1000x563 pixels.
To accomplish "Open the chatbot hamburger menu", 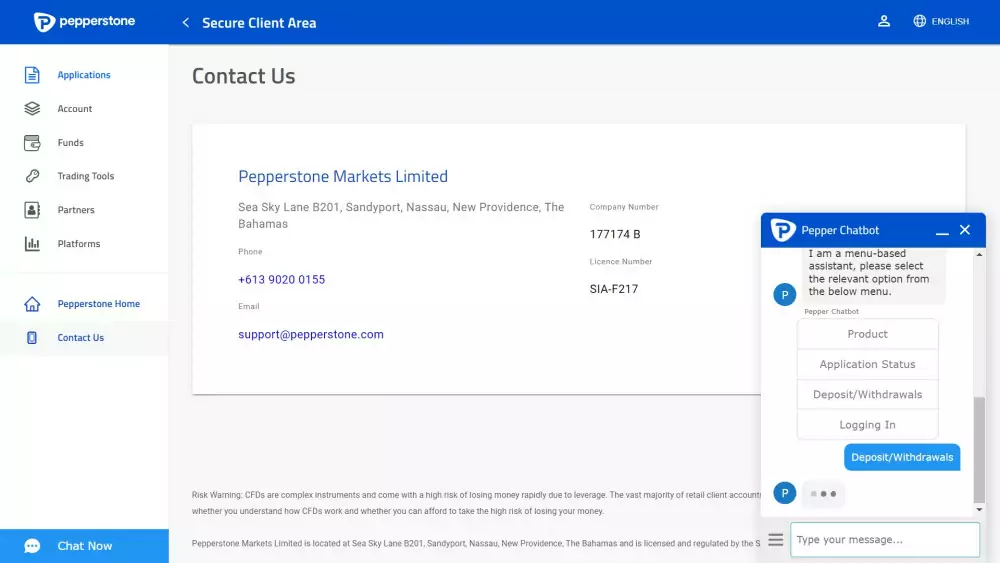I will coord(776,540).
